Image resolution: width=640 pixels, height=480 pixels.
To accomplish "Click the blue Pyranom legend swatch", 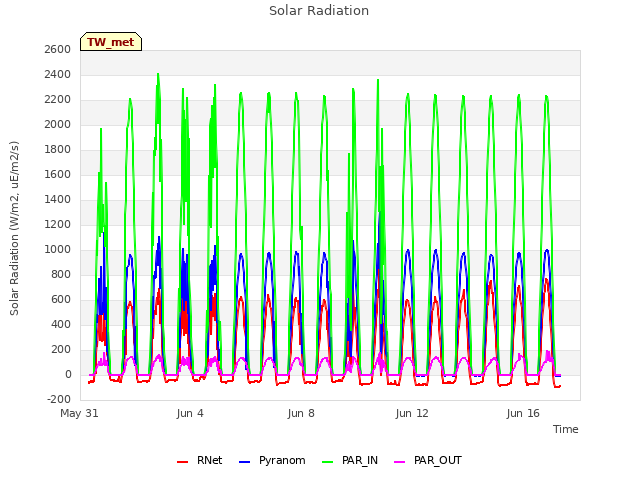I will (x=244, y=462).
